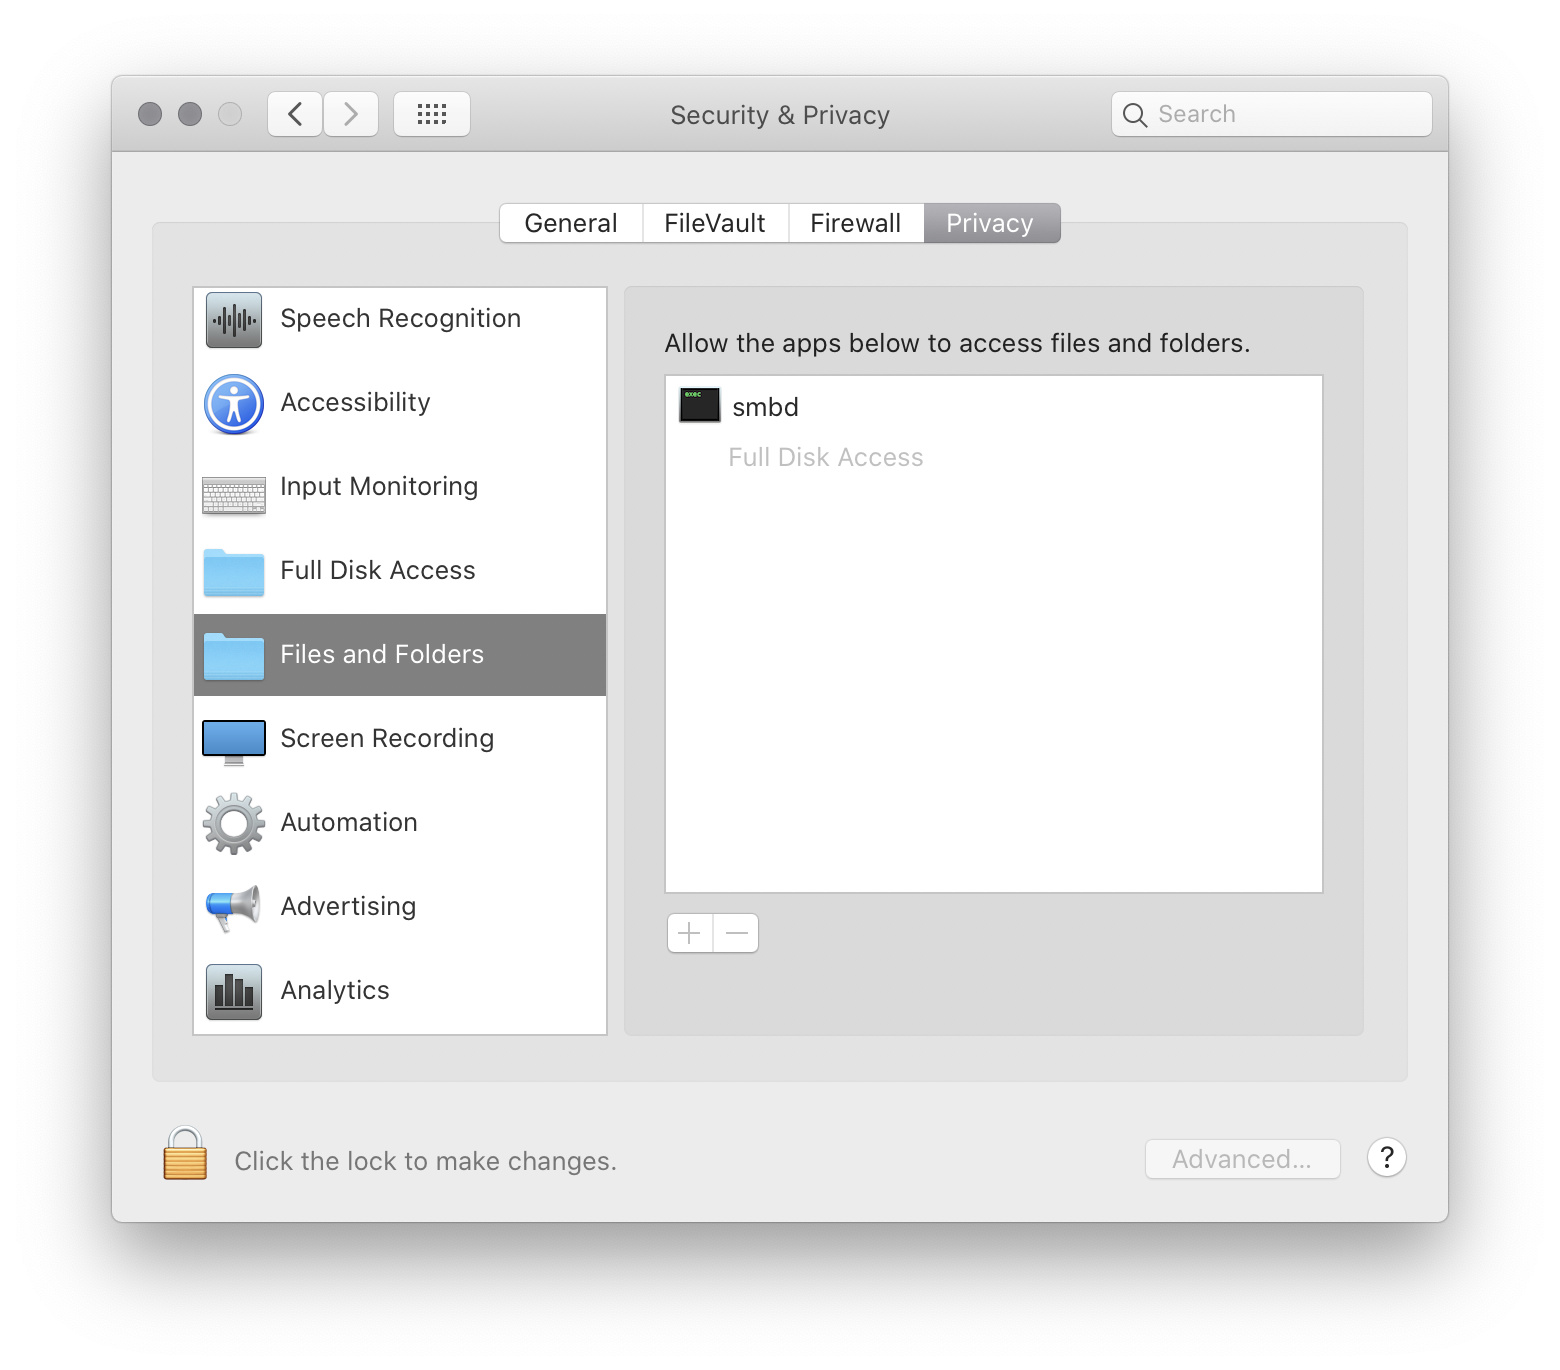This screenshot has height=1370, width=1560.
Task: Click the Screen Recording monitor icon
Action: coord(234,742)
